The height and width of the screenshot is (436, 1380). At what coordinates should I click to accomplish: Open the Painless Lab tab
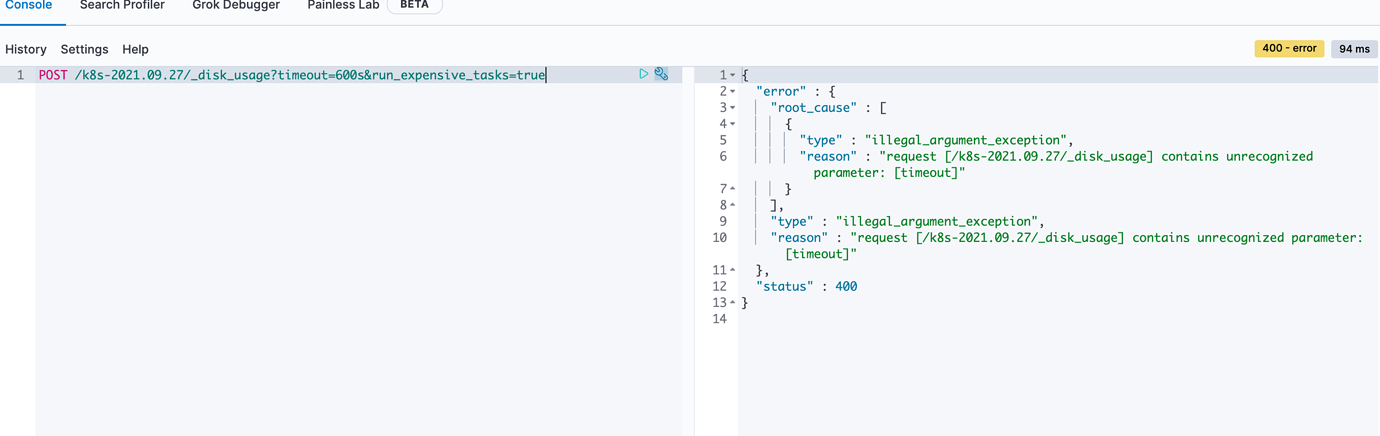coord(343,5)
